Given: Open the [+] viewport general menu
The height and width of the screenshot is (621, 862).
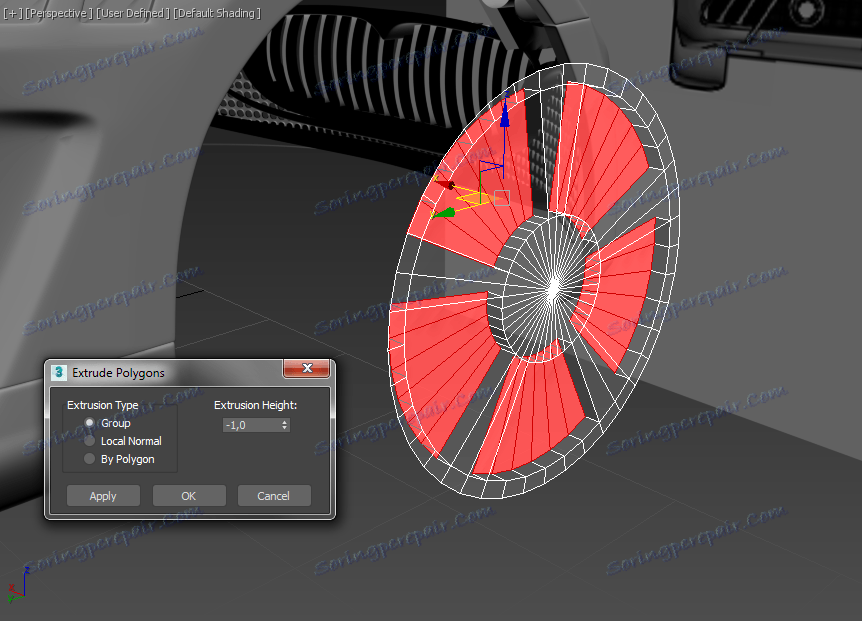Looking at the screenshot, I should click(x=12, y=13).
